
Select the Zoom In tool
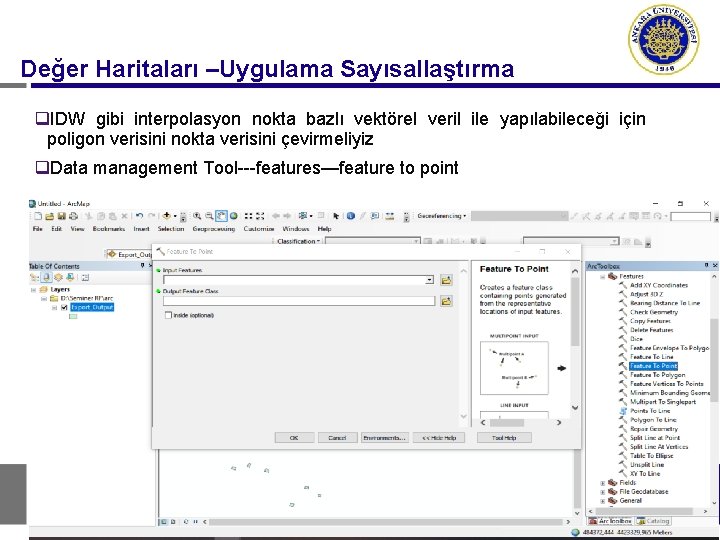pyautogui.click(x=197, y=216)
